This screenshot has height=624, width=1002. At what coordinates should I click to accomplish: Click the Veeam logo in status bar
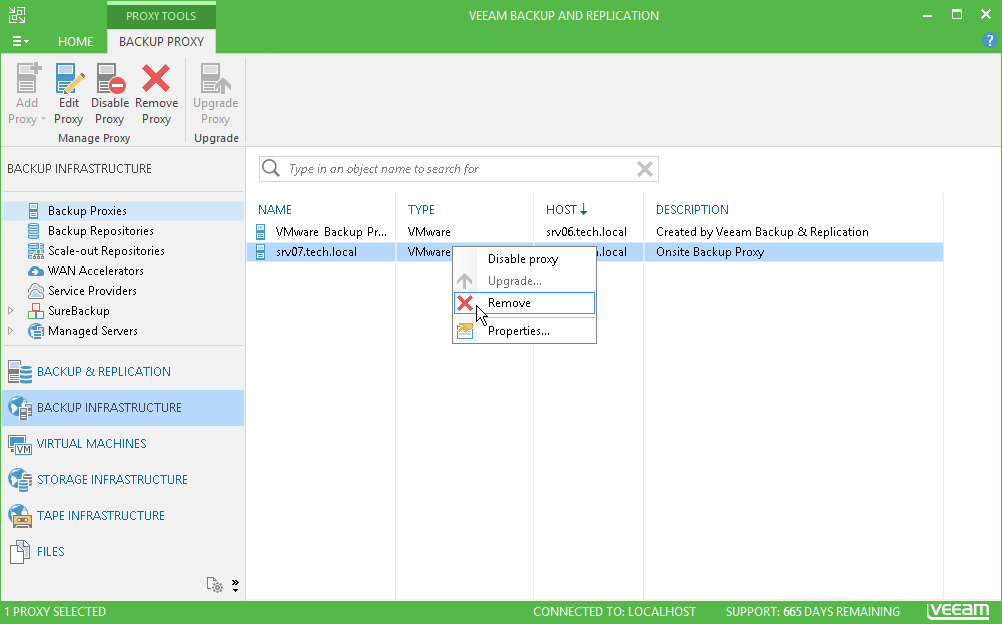pyautogui.click(x=959, y=611)
